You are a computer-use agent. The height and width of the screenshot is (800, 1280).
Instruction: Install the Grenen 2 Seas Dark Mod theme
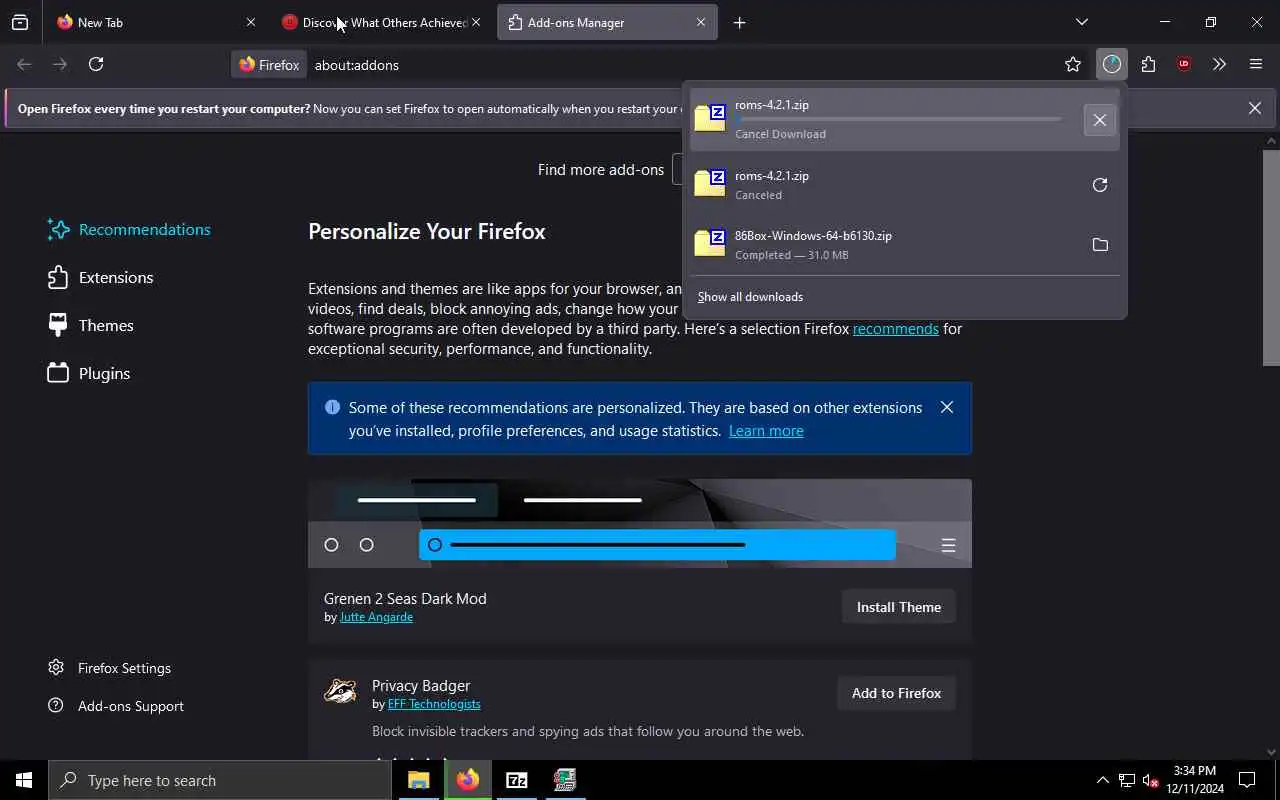point(899,607)
